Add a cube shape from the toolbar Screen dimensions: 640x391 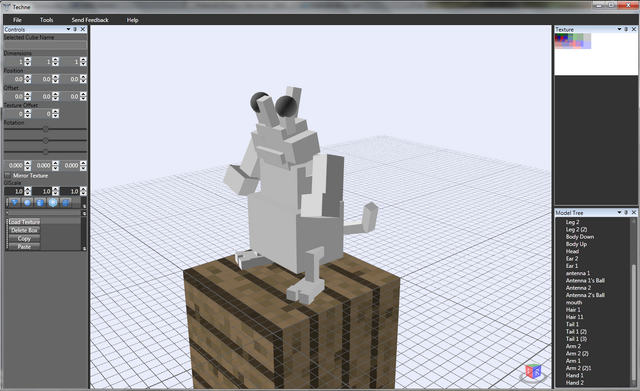pos(65,202)
